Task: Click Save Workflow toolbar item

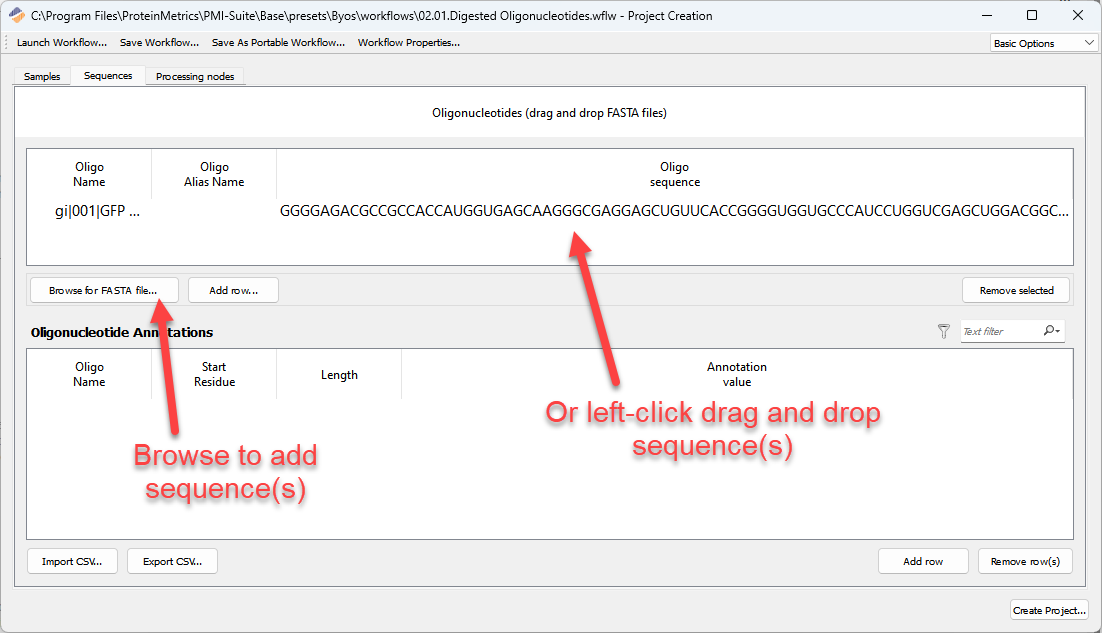Action: click(159, 43)
